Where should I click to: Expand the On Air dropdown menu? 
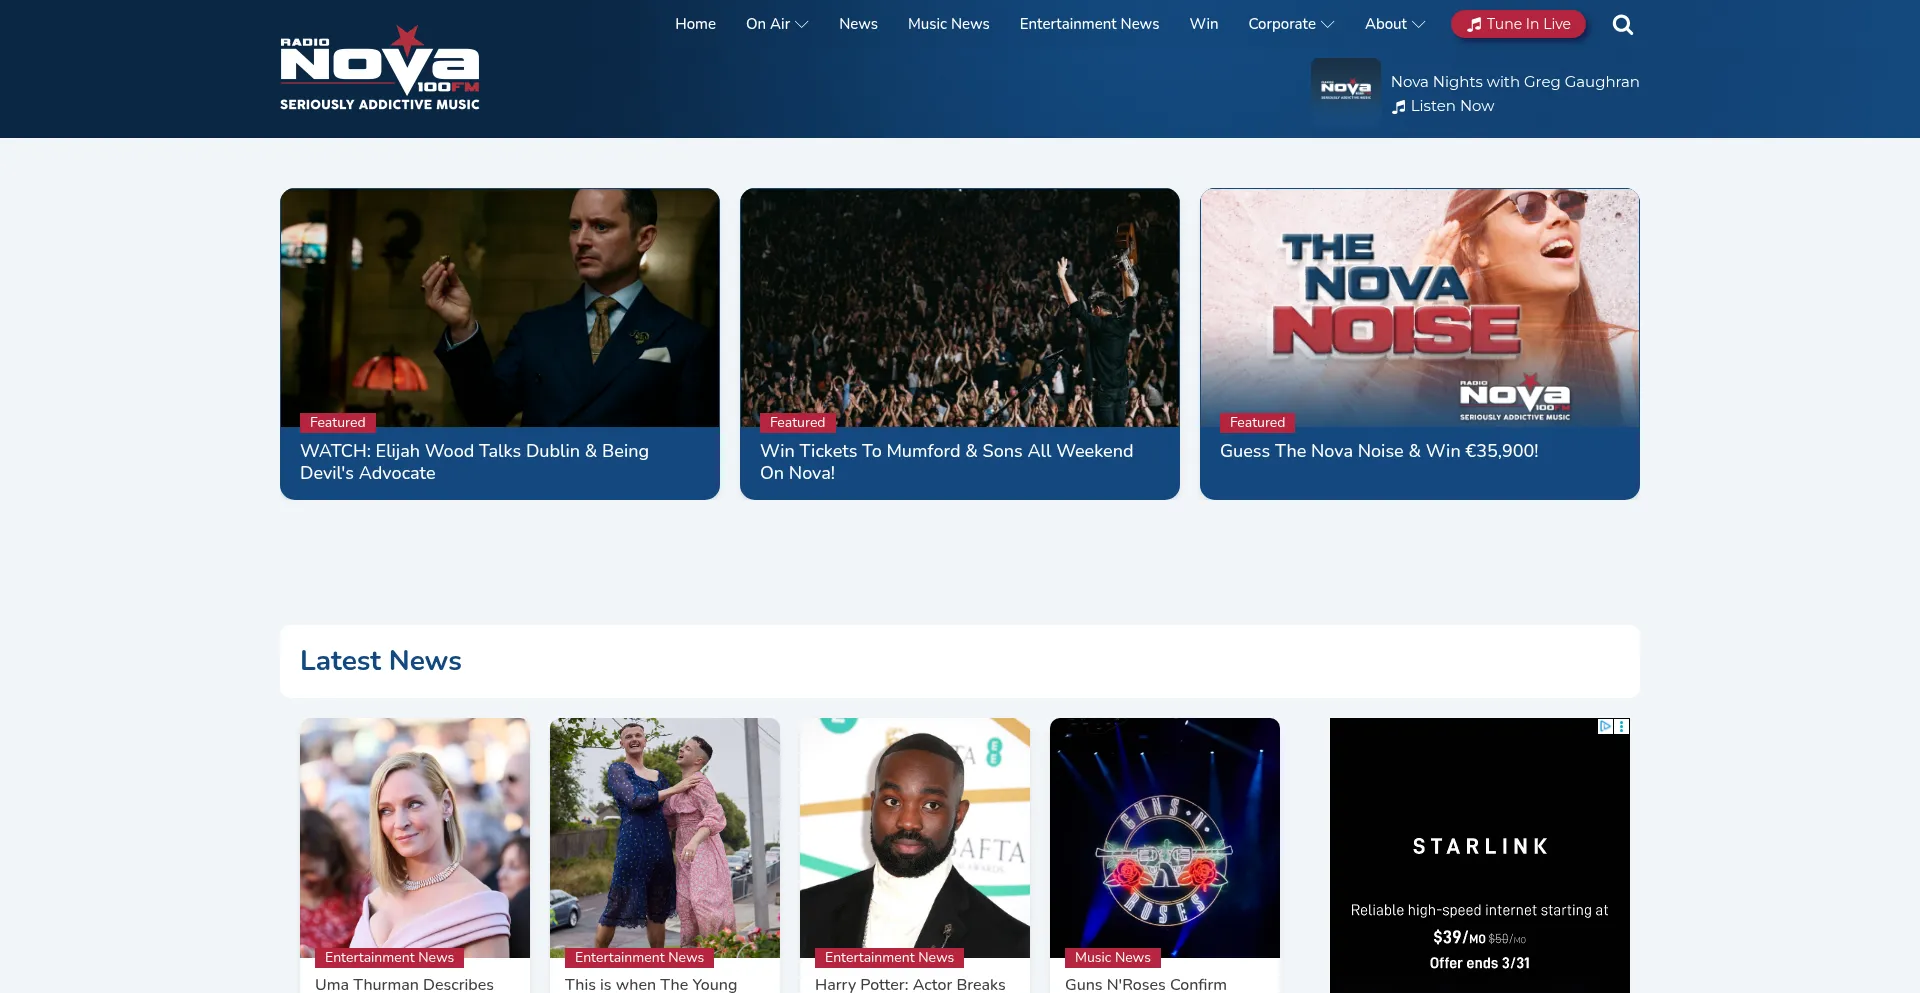pos(777,24)
